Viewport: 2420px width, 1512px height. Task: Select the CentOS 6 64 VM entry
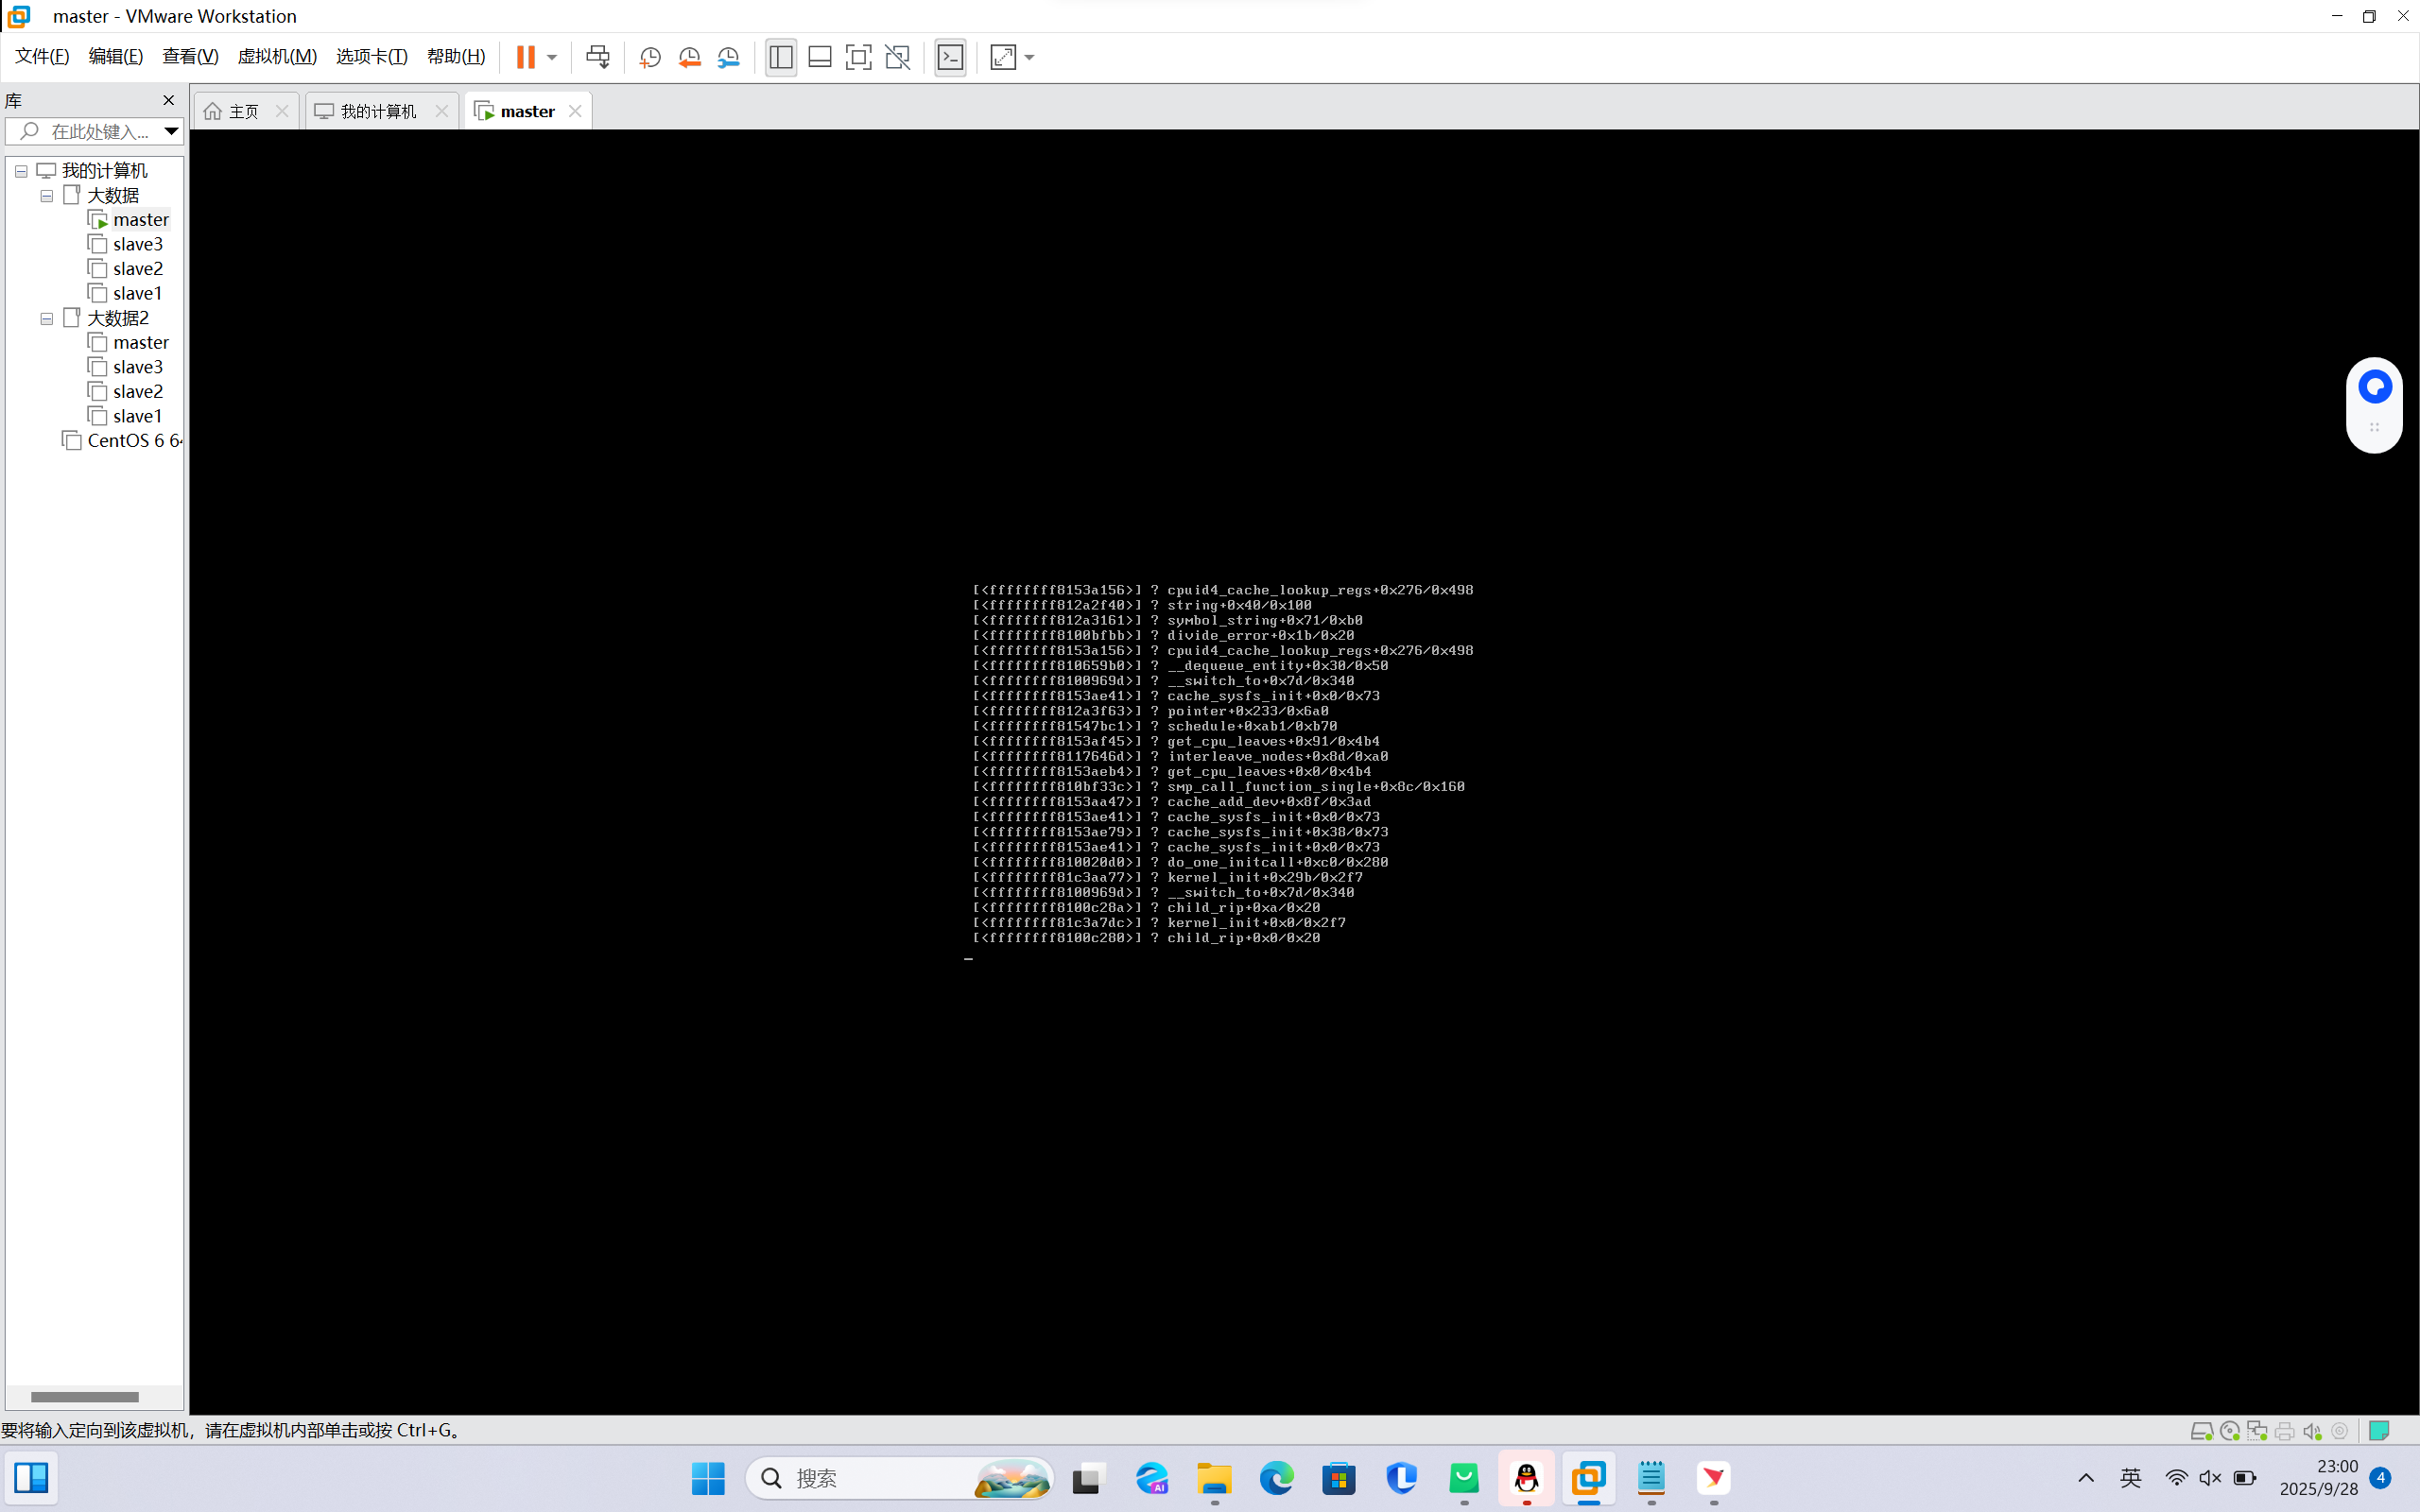pos(133,440)
